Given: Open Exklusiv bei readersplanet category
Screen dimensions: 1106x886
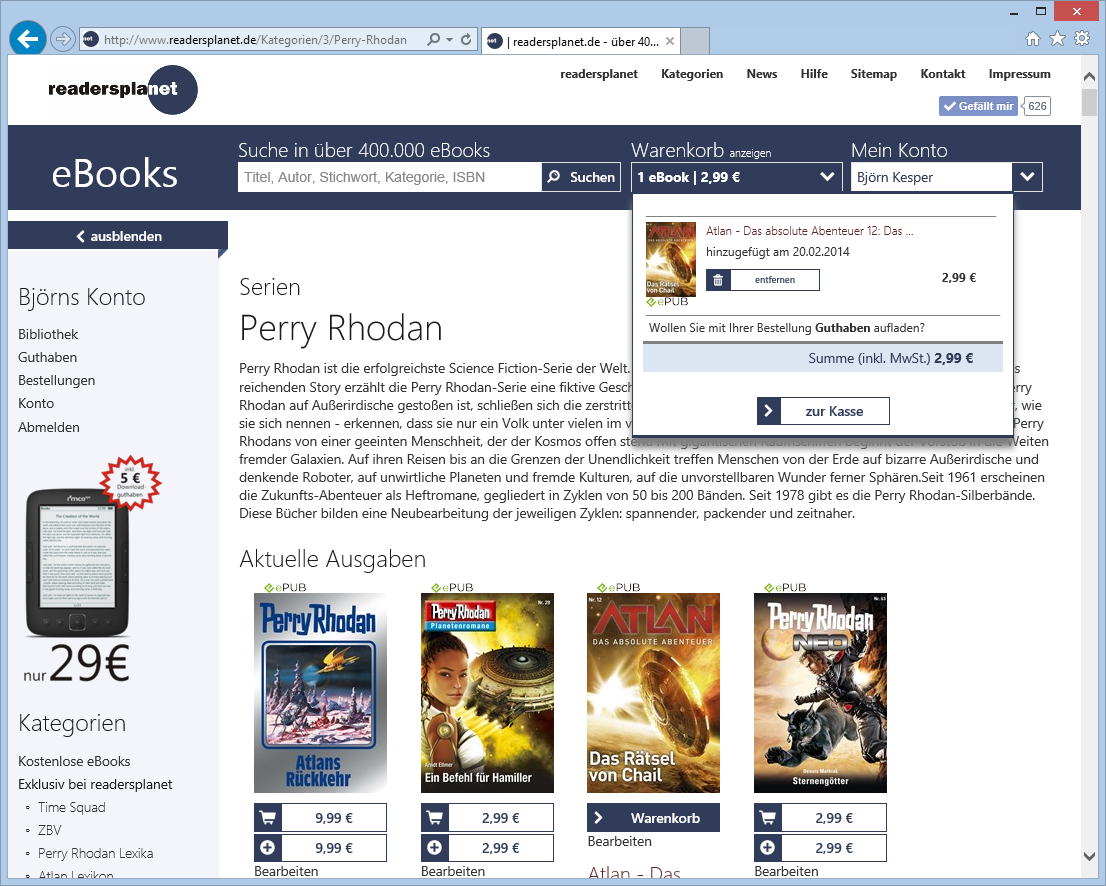Looking at the screenshot, I should point(95,784).
